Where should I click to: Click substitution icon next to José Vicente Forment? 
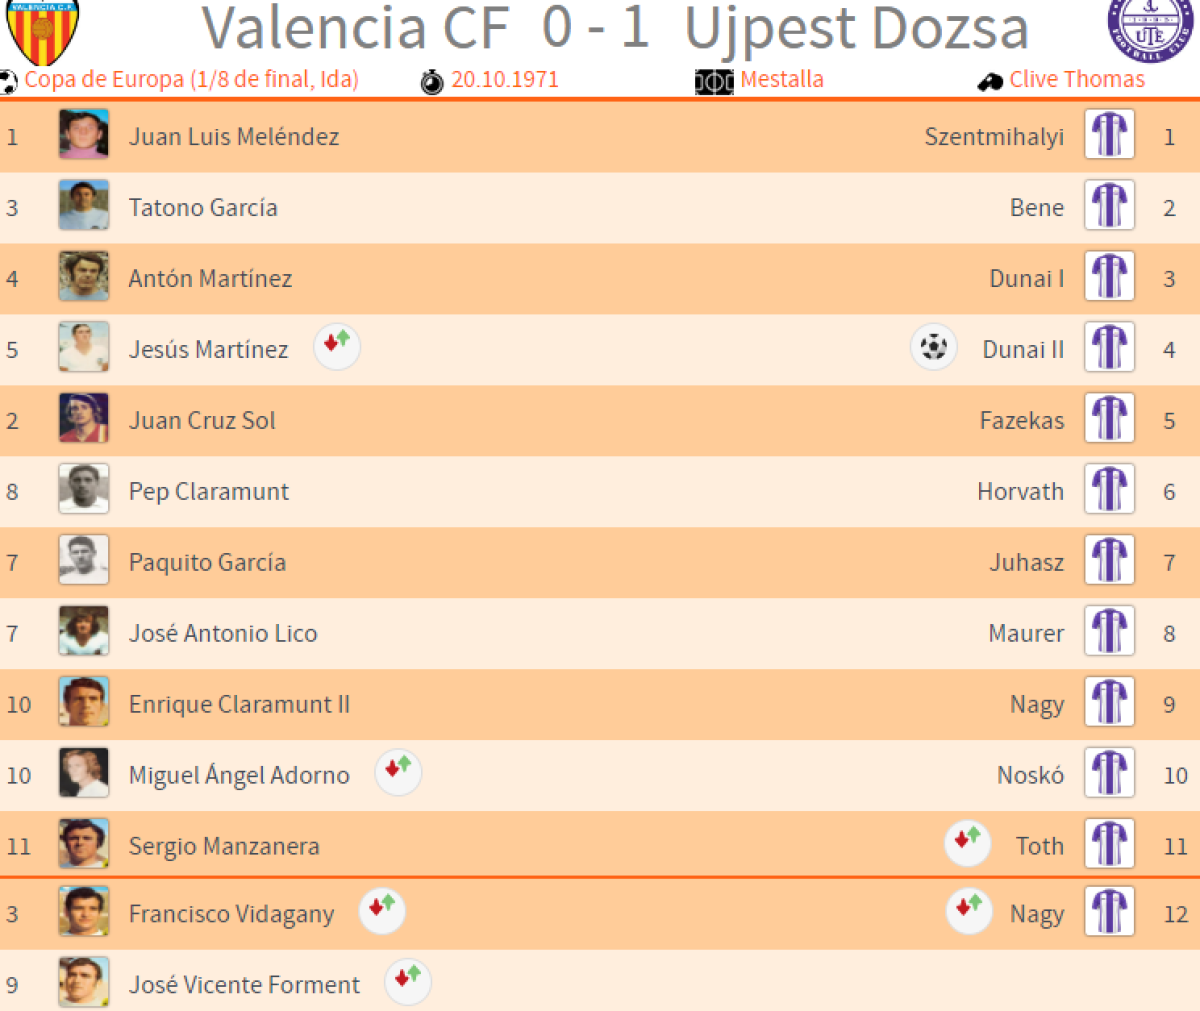click(x=407, y=982)
